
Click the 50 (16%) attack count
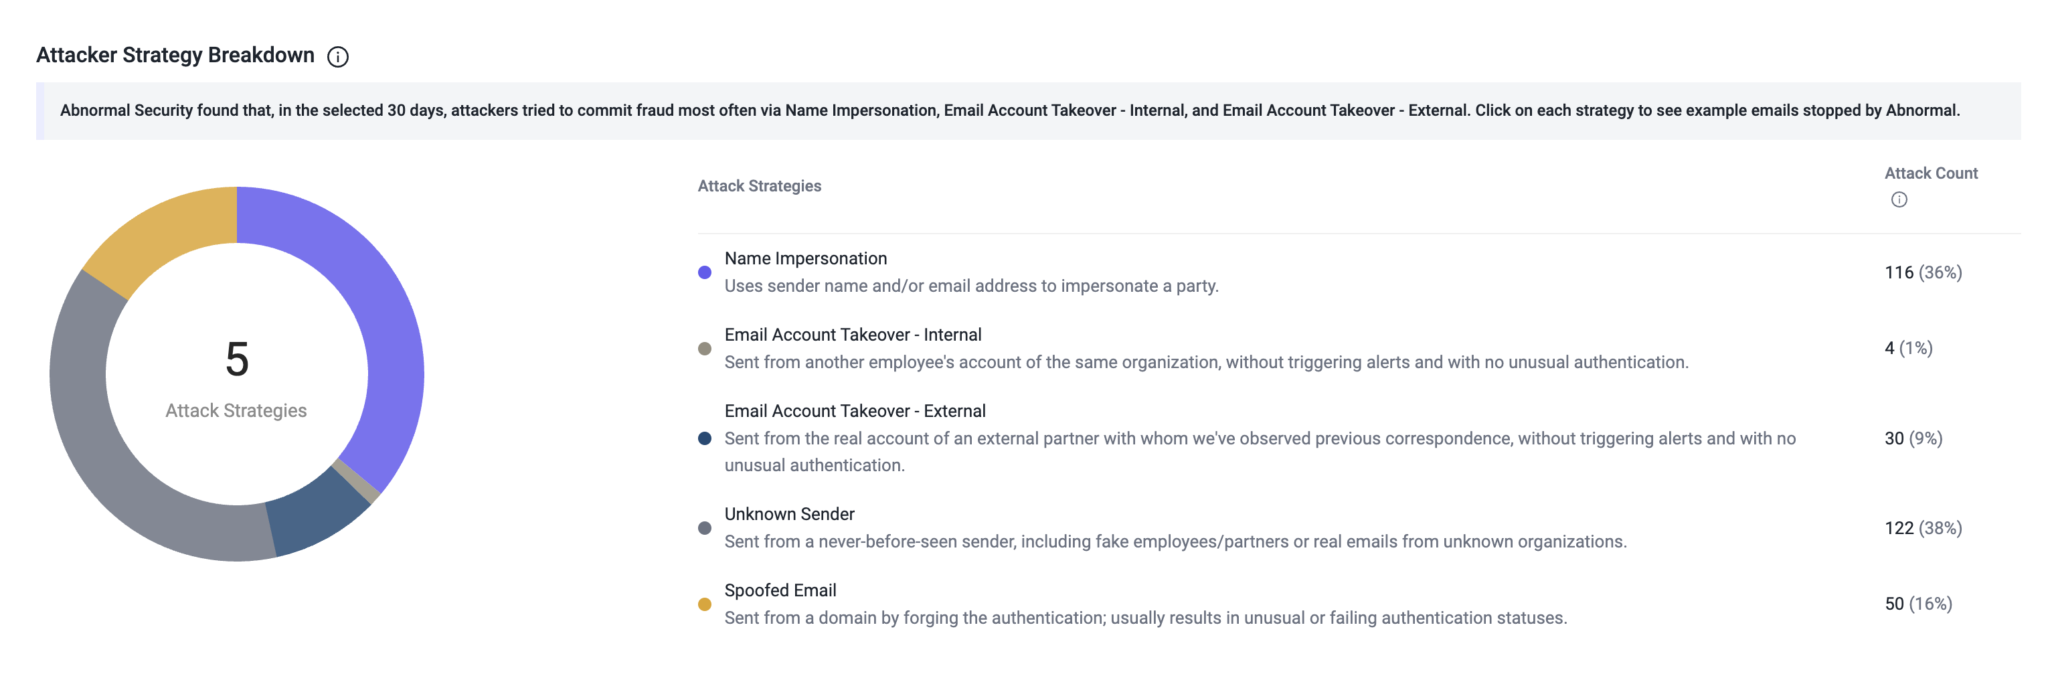(x=1918, y=604)
